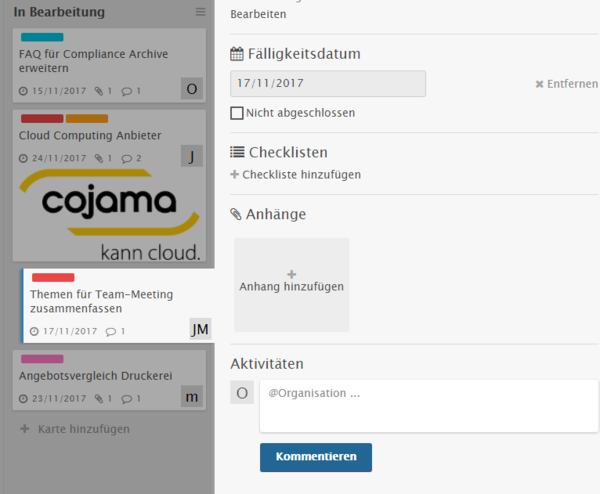Click the Bearbeiten link
The height and width of the screenshot is (494, 600).
pyautogui.click(x=258, y=14)
